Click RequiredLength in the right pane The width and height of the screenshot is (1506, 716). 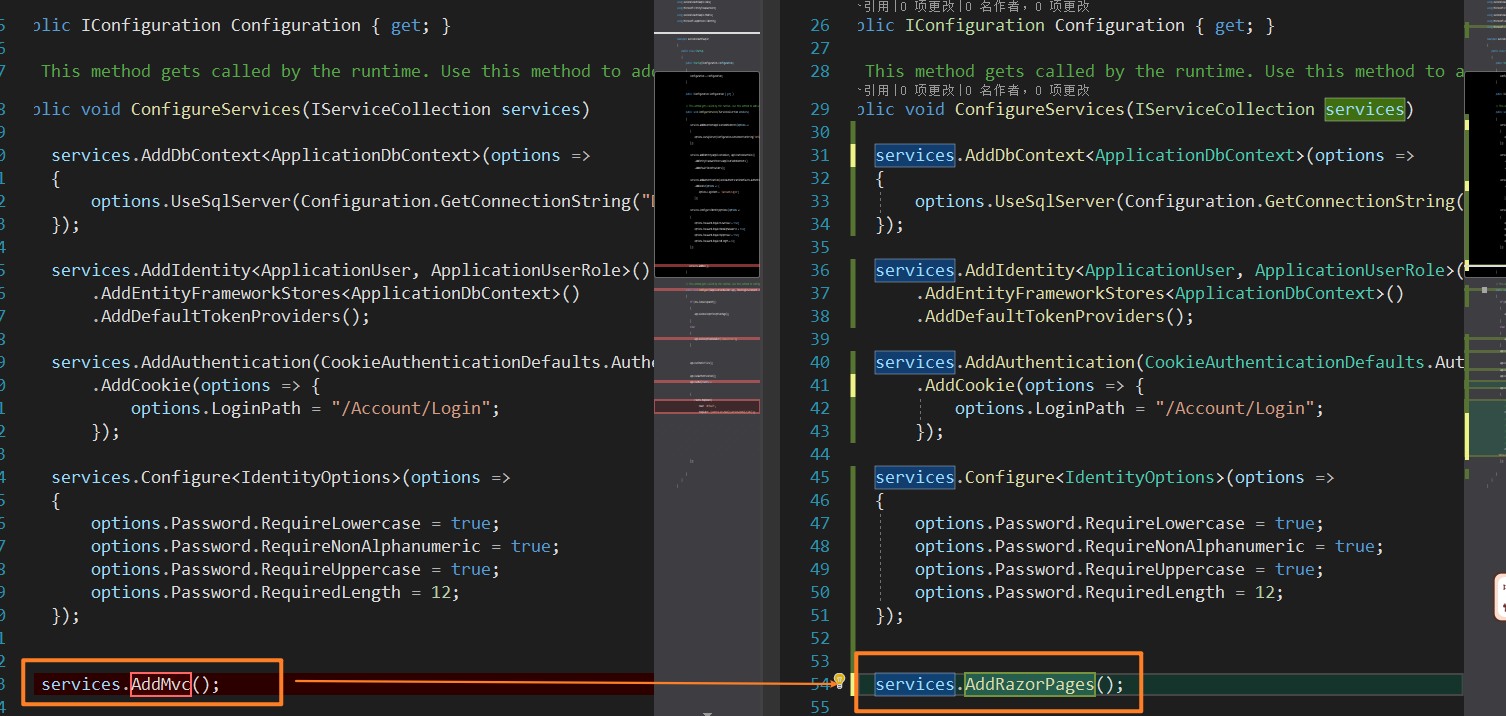[1155, 592]
